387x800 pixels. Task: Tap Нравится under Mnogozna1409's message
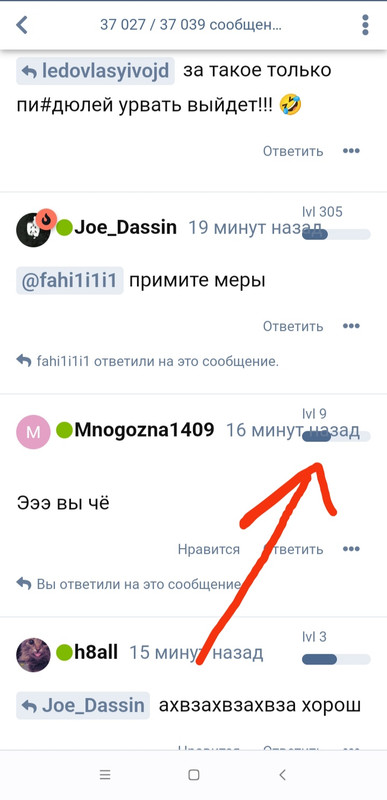tap(209, 549)
